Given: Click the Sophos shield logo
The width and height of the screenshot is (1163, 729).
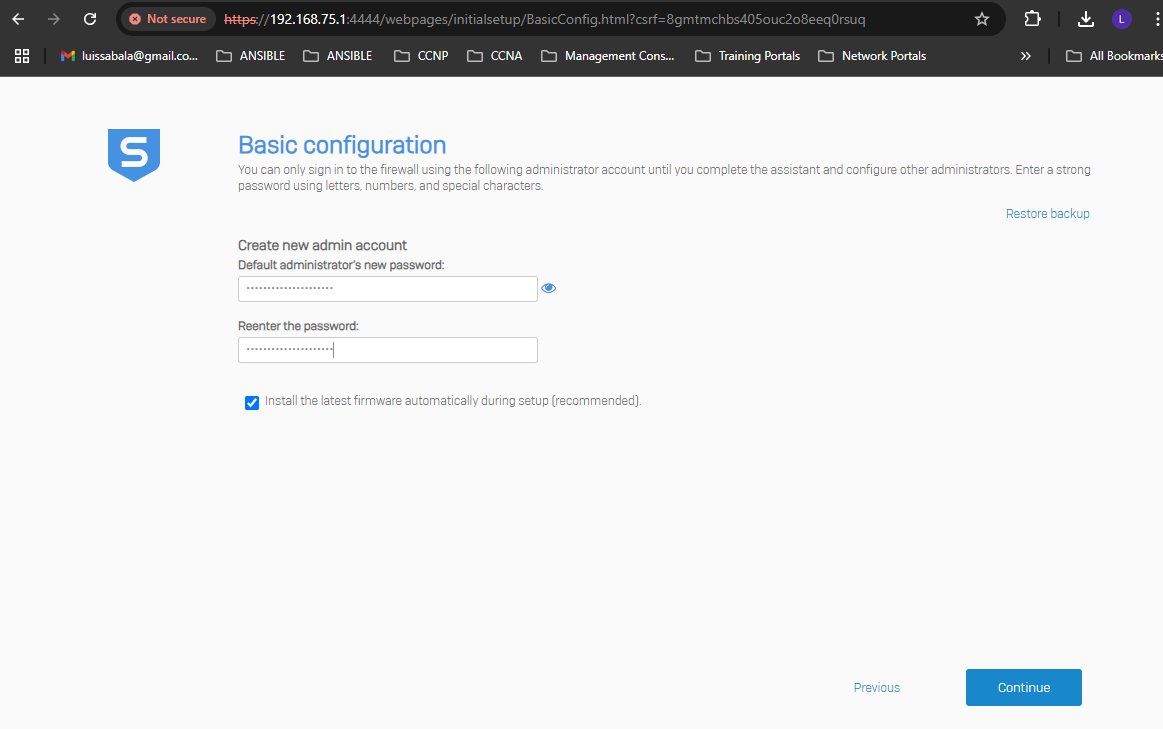Looking at the screenshot, I should point(134,155).
